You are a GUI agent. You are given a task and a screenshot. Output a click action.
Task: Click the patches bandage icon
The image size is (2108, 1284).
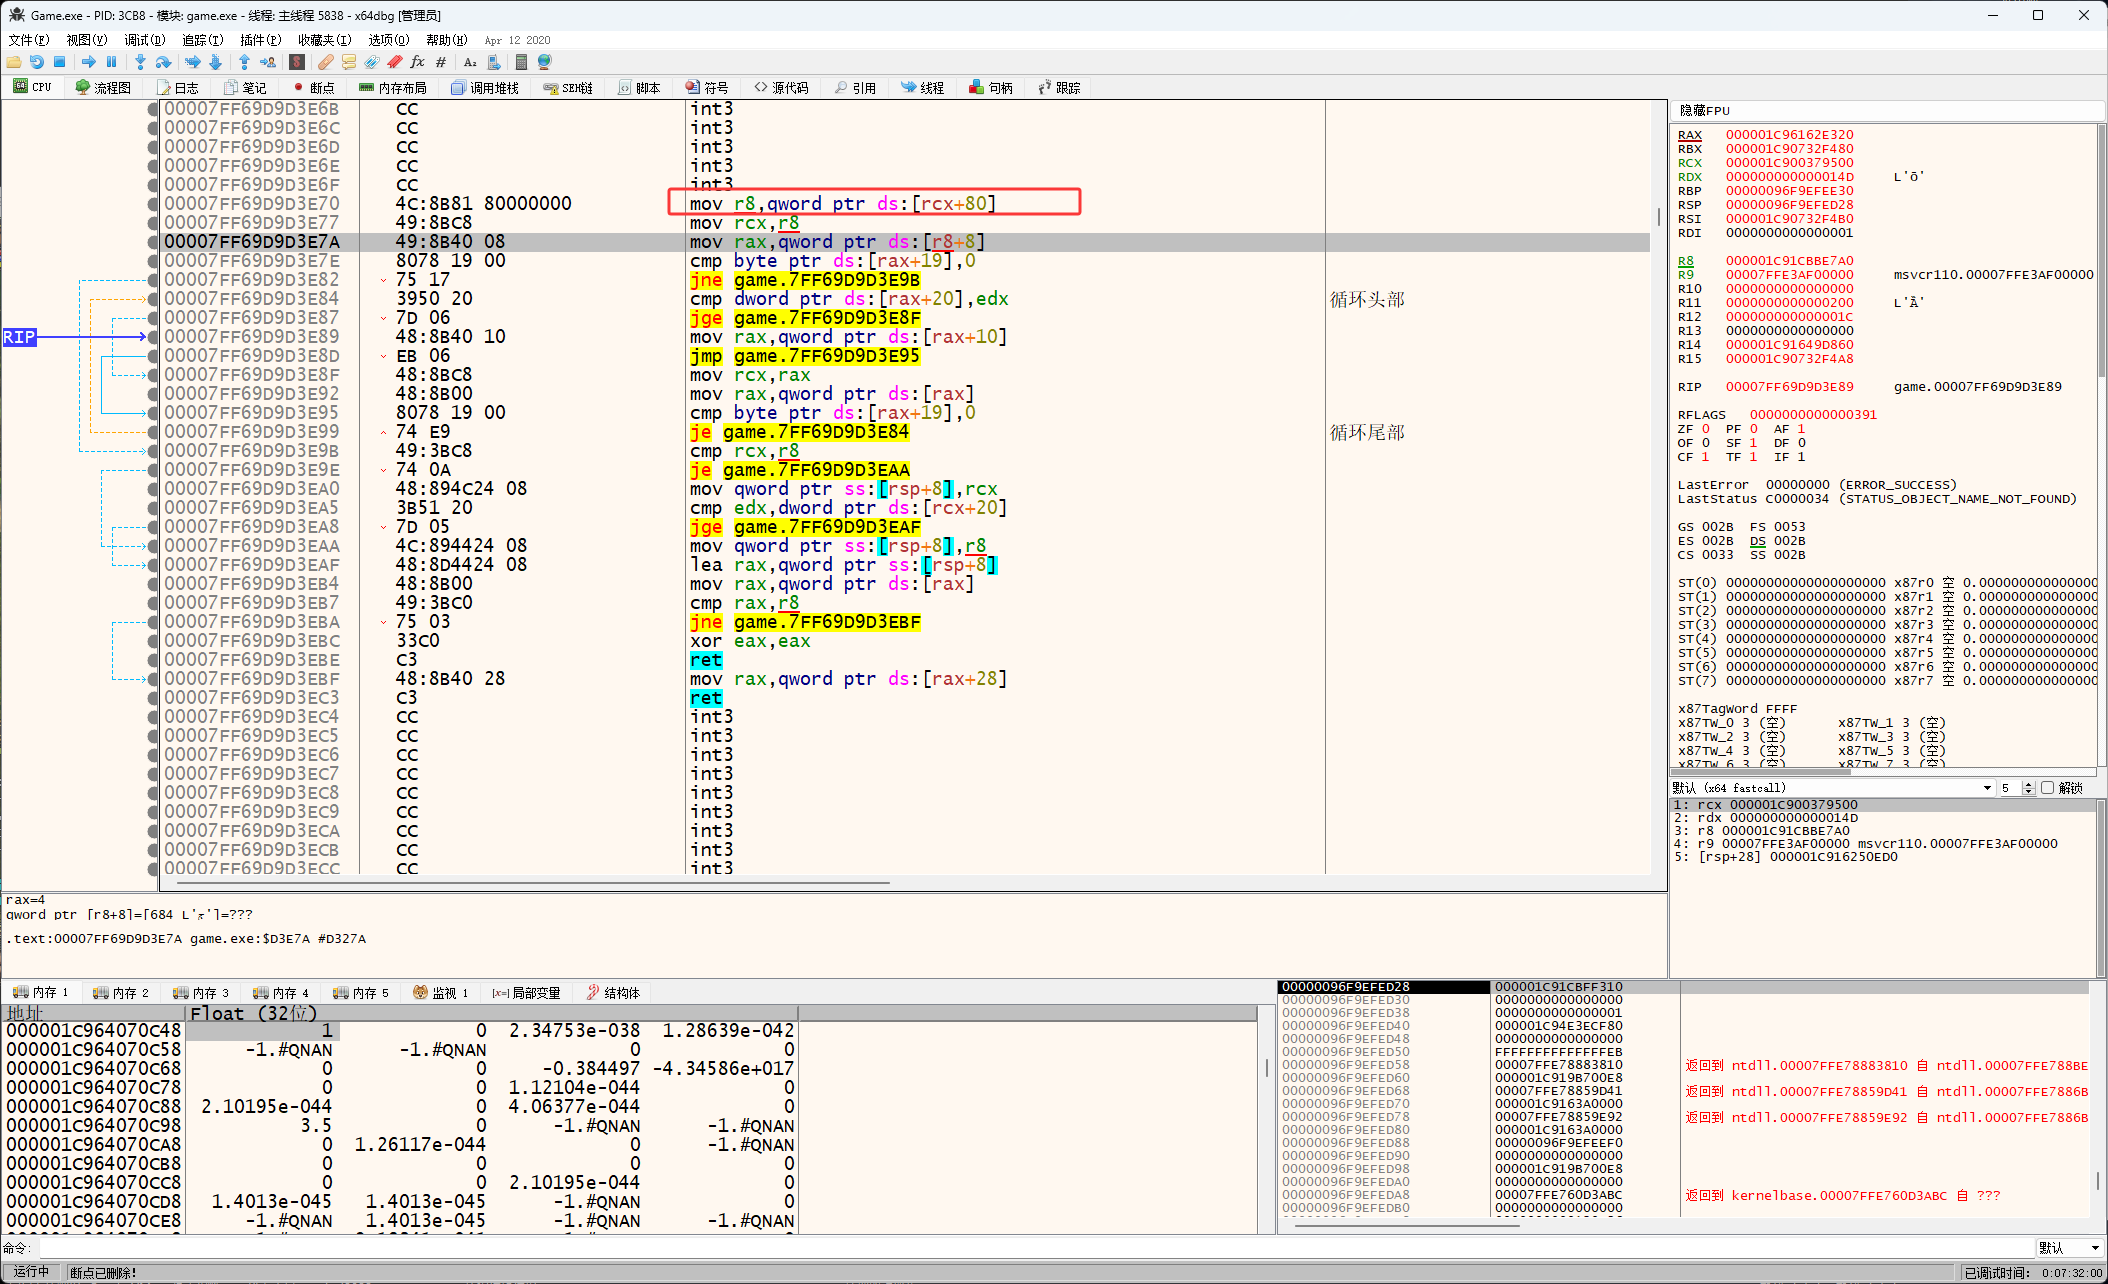[x=325, y=62]
